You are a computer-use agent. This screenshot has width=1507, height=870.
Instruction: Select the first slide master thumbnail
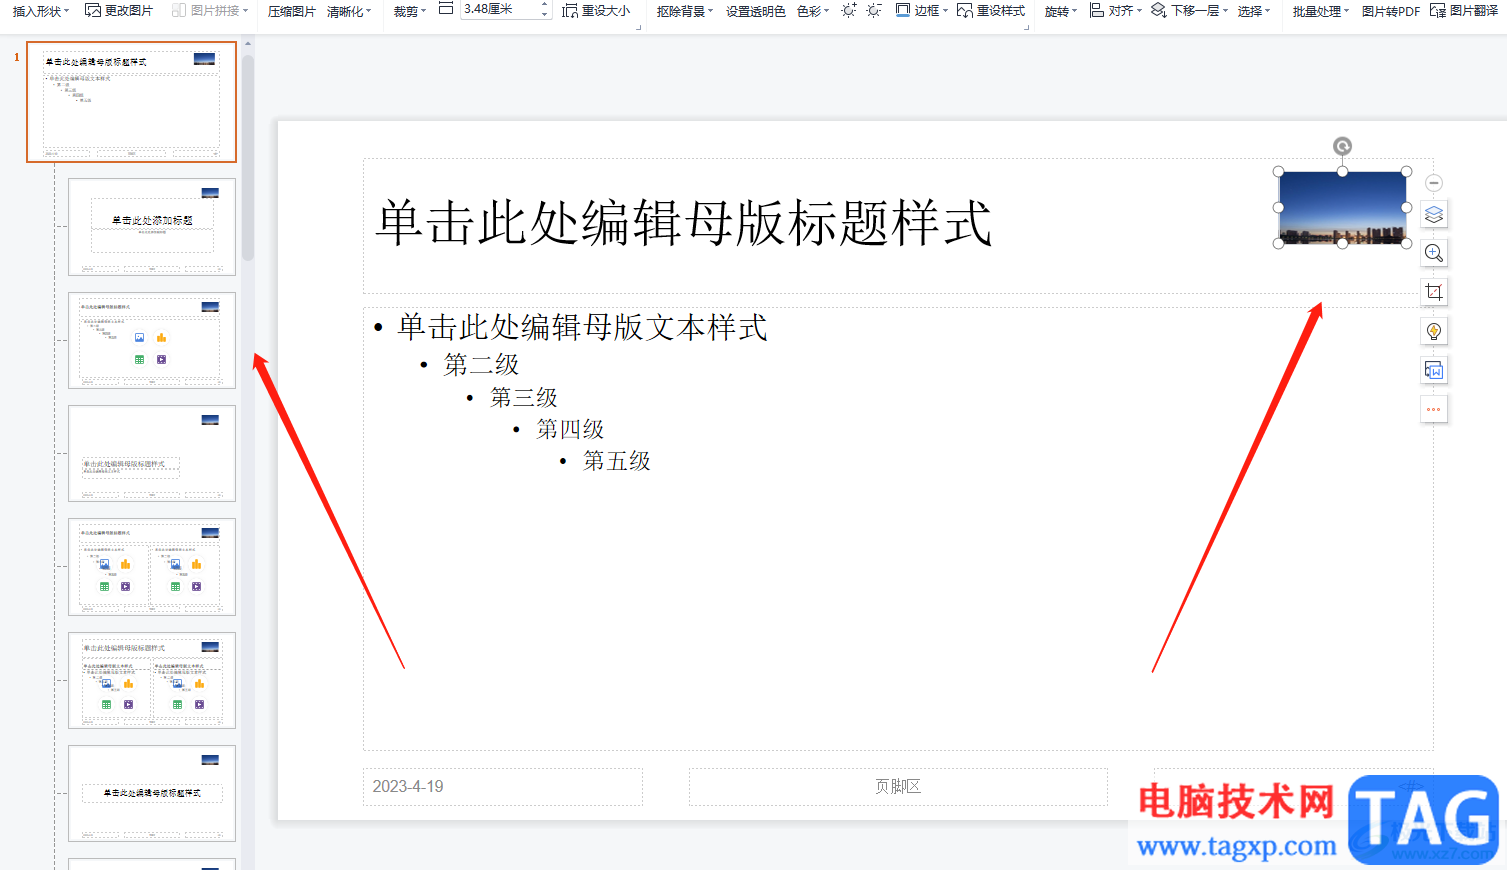click(131, 102)
